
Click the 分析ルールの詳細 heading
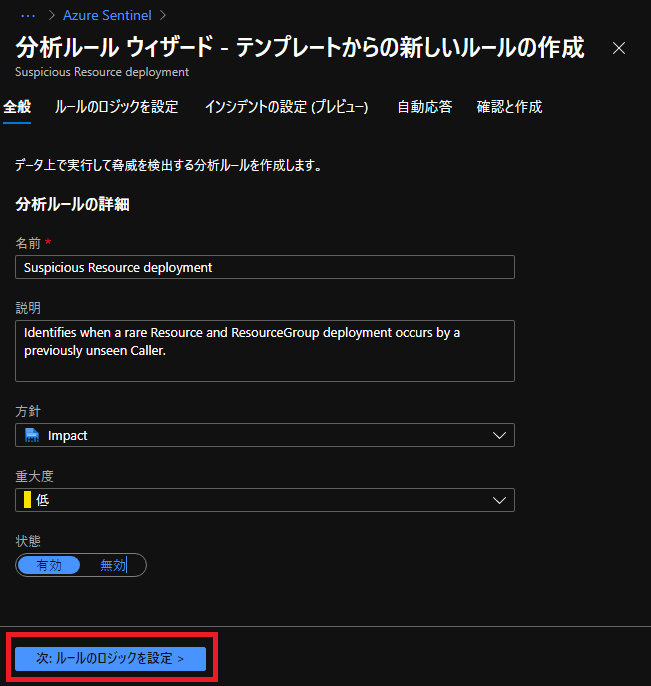click(72, 204)
